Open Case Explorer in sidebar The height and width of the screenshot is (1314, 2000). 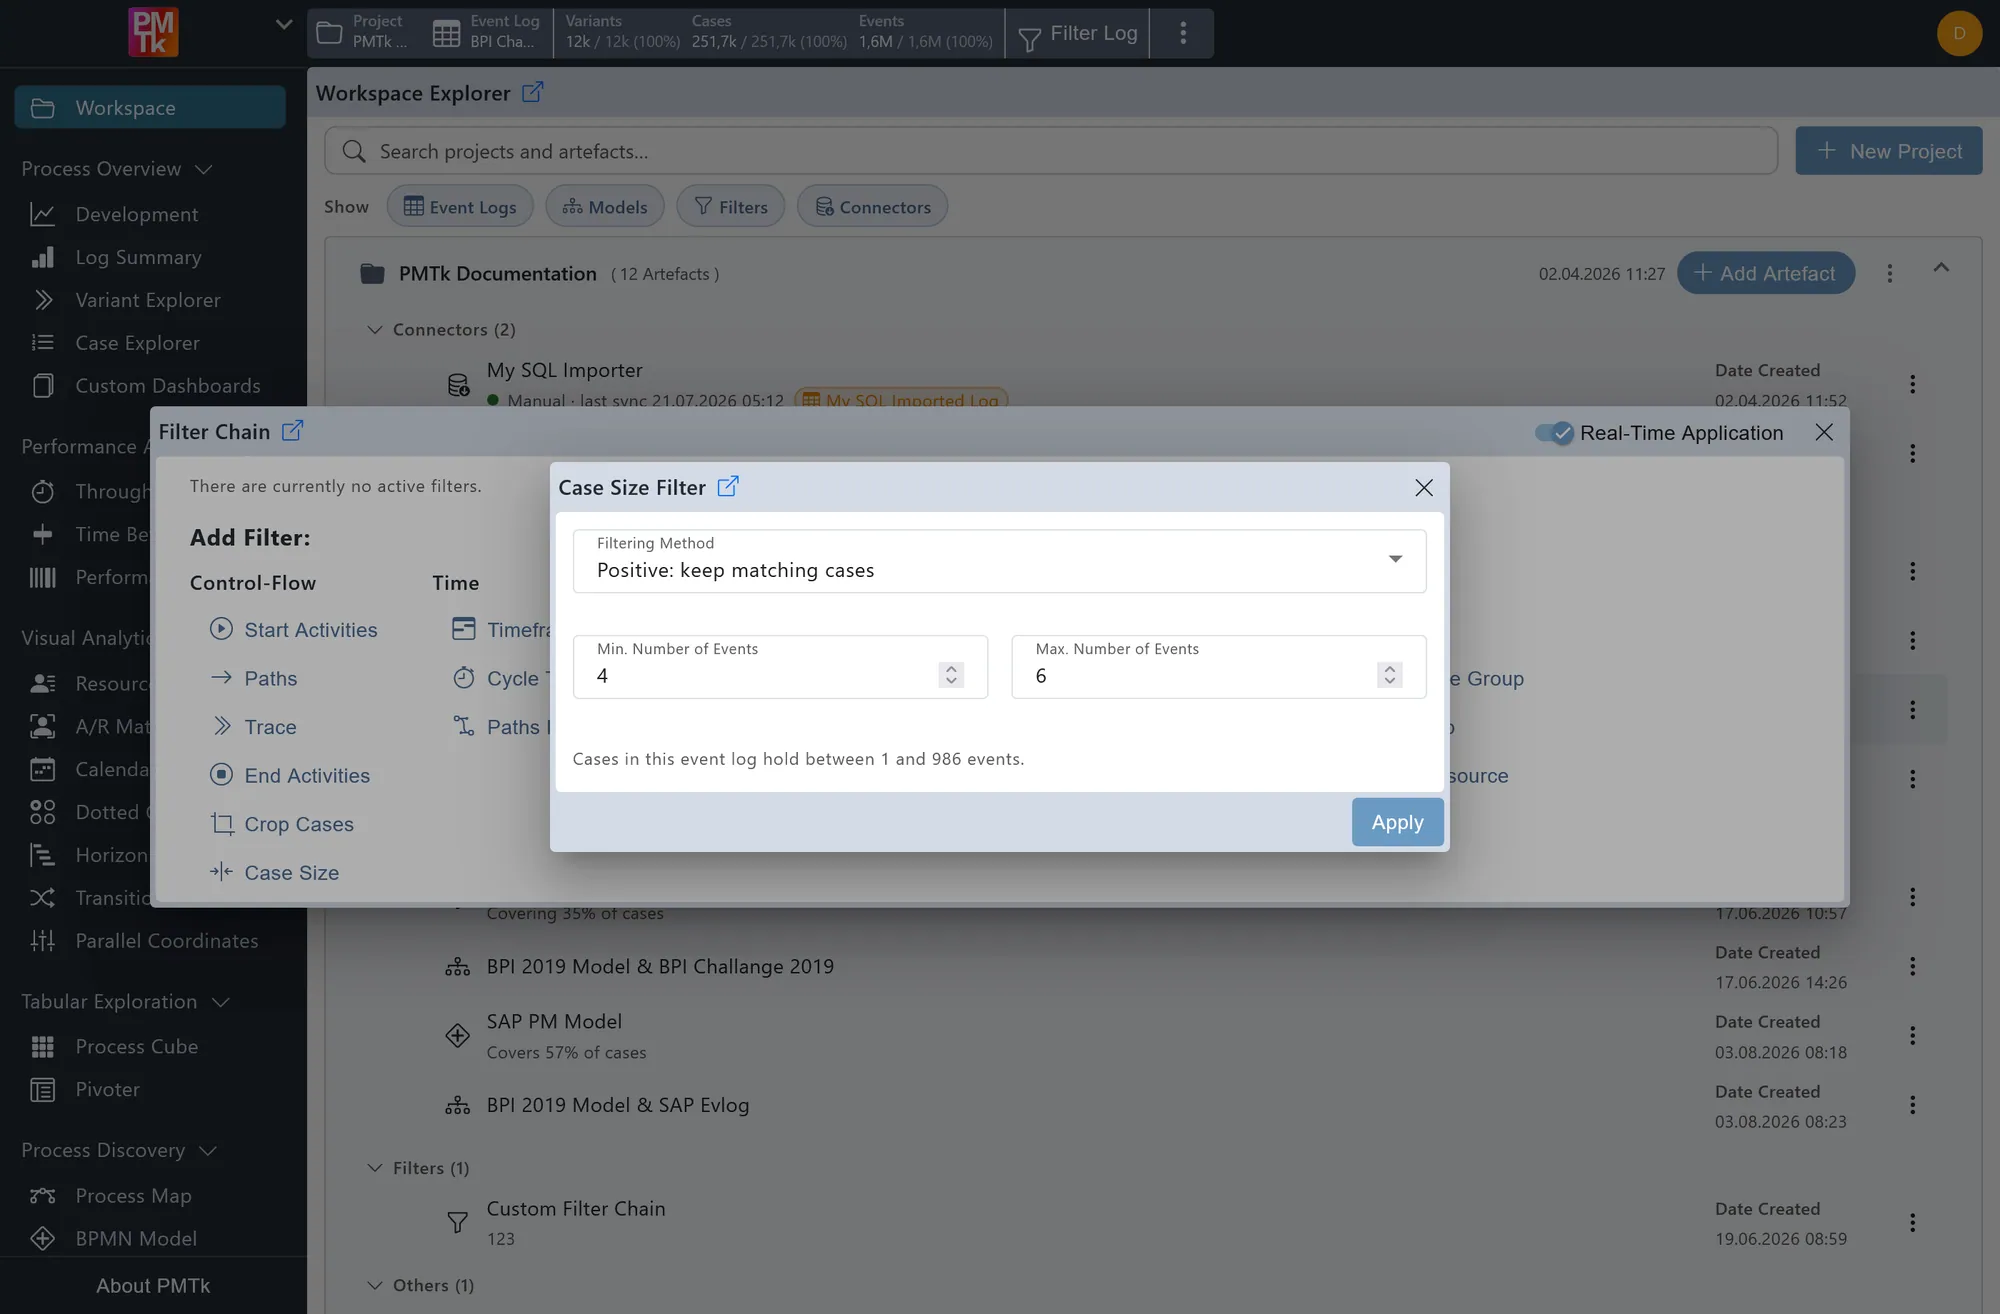coord(137,343)
